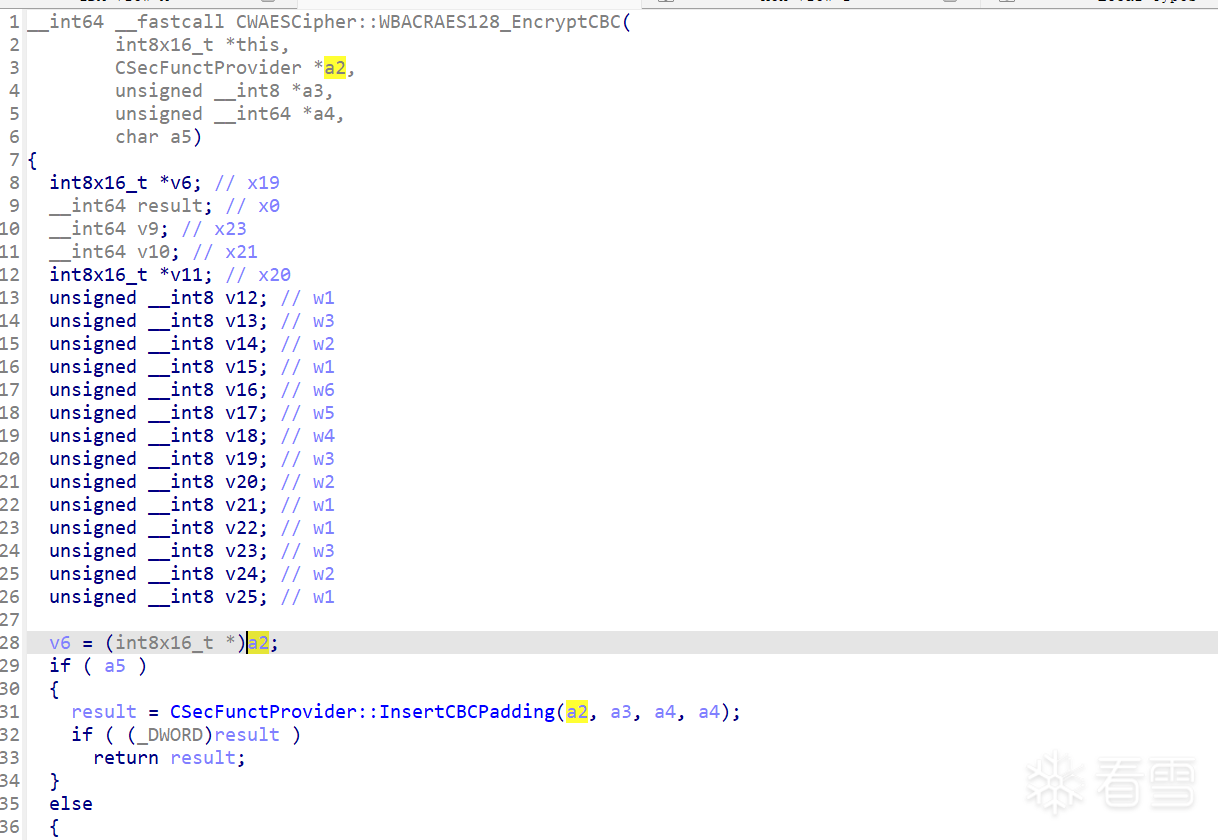Click variable v10 declaration
This screenshot has width=1218, height=840.
[x=154, y=251]
